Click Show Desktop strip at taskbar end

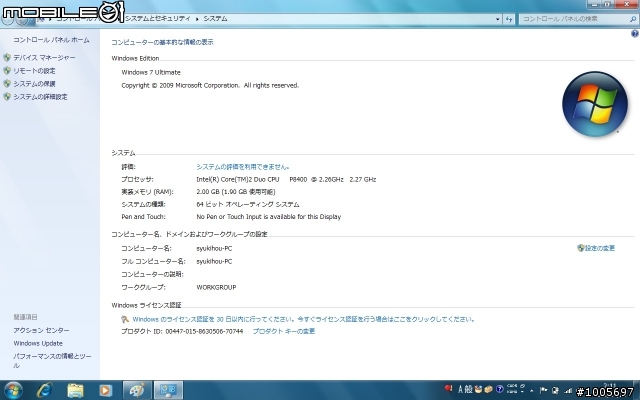coord(637,391)
